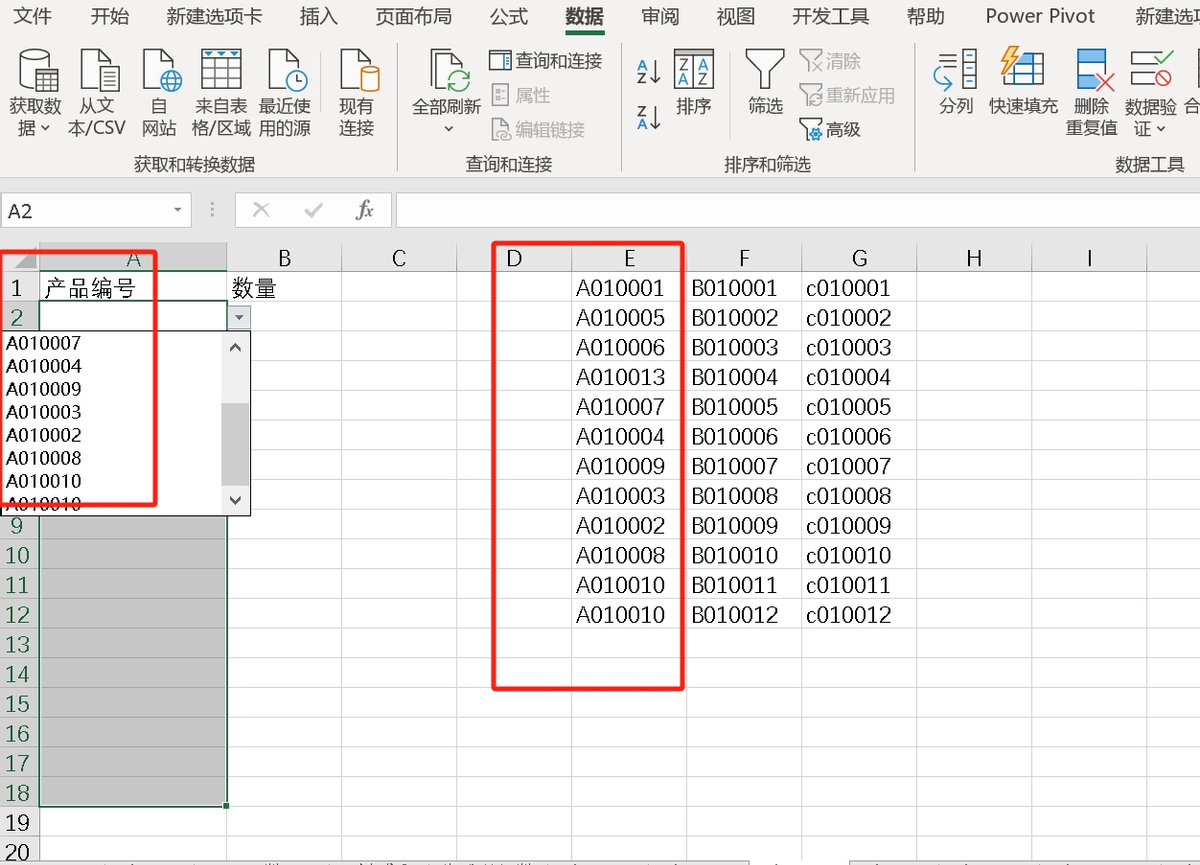Screen dimensions: 1200x865
Task: Click cell E1 with A010001
Action: coord(629,288)
